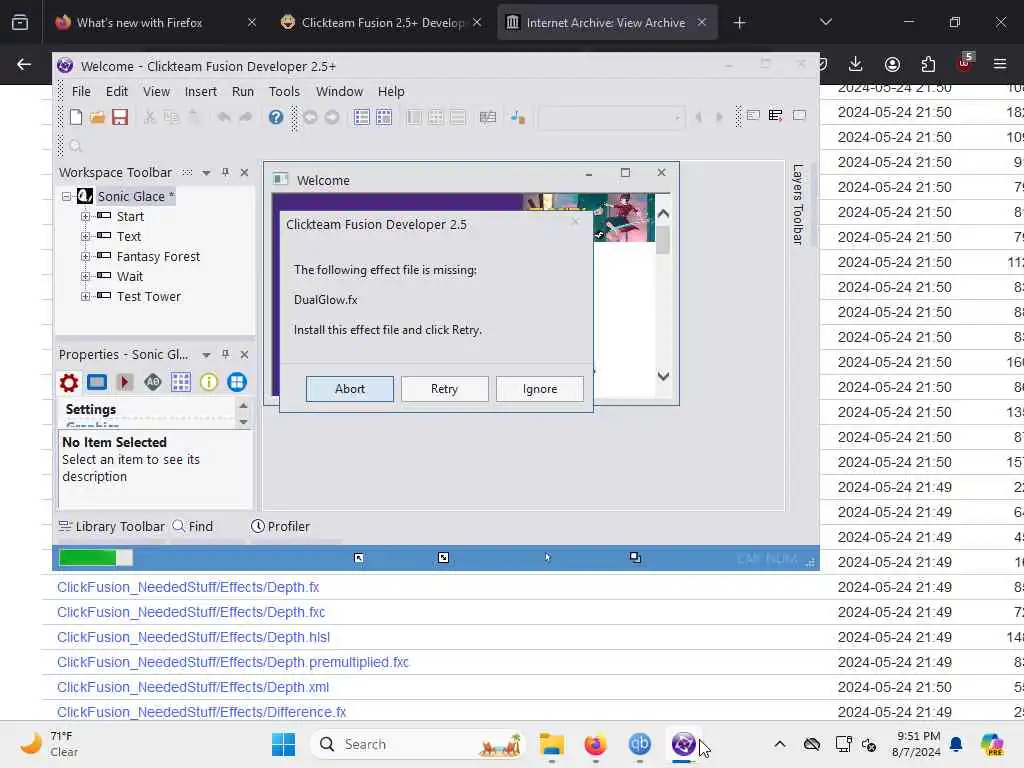Pin the Properties panel
The width and height of the screenshot is (1024, 768).
pyautogui.click(x=225, y=354)
